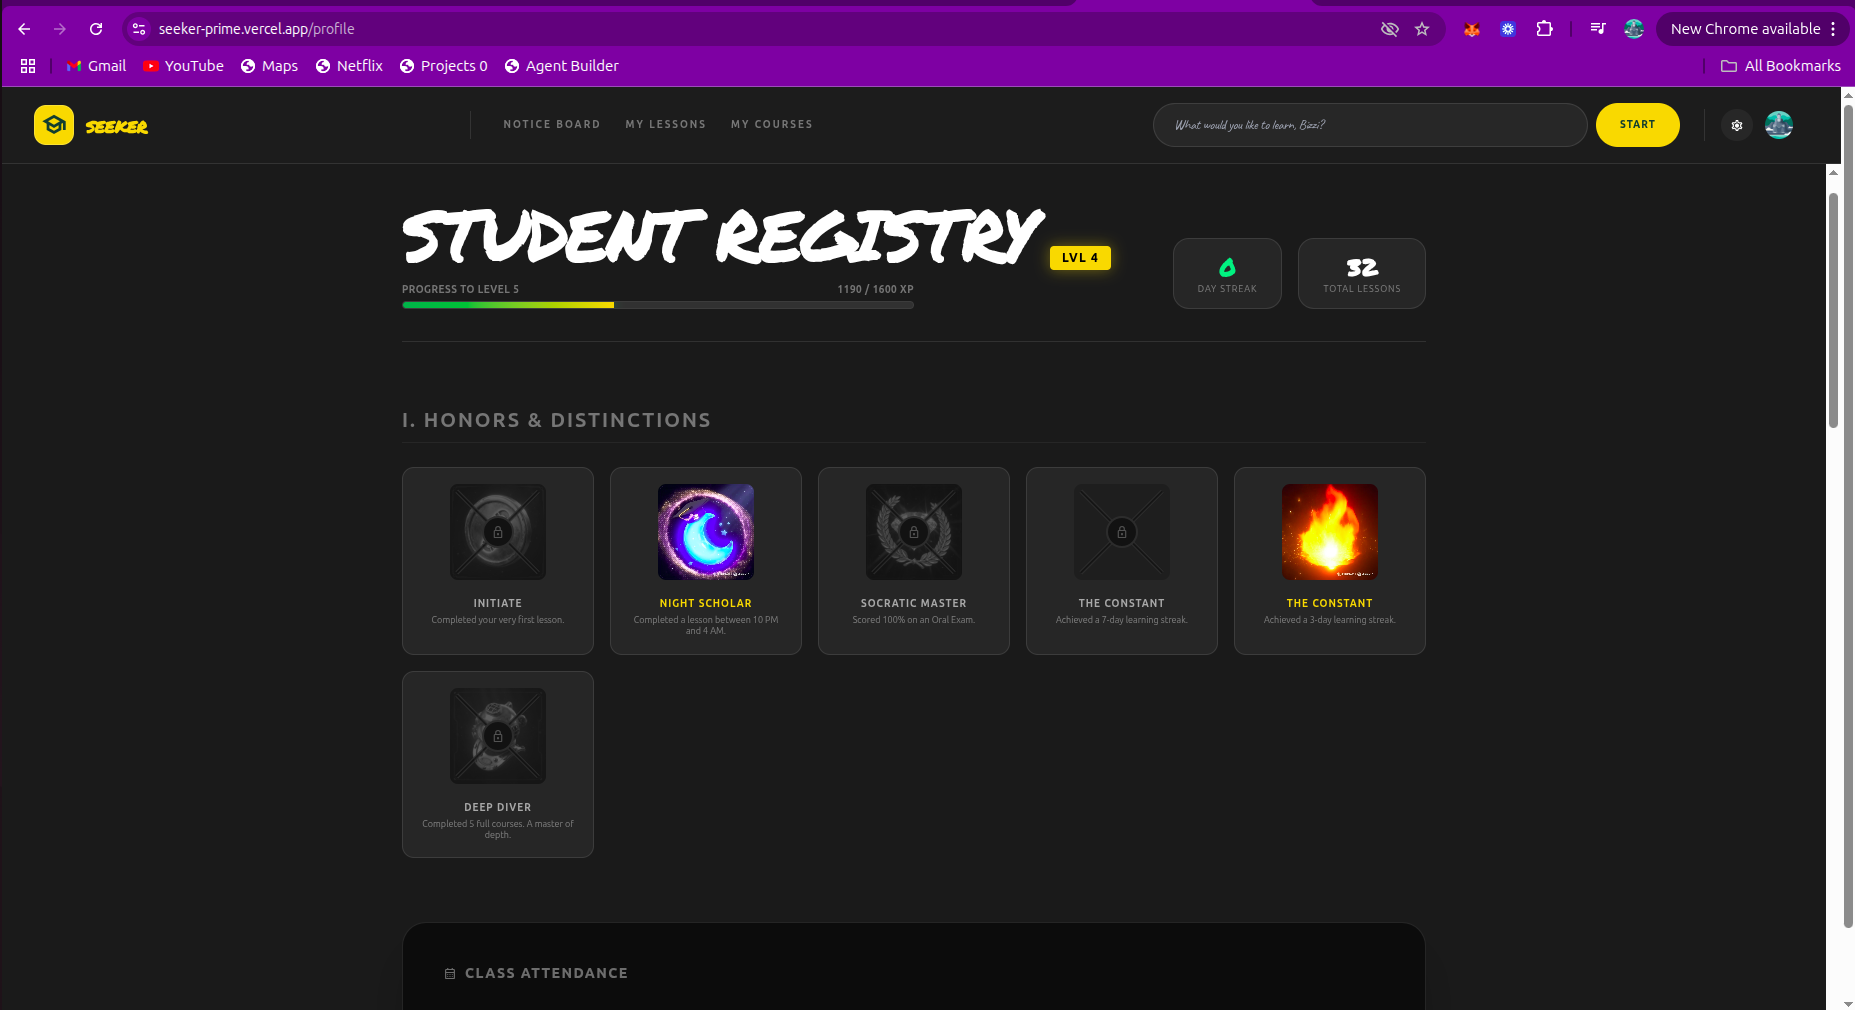Bookmark this page with the star icon

[1422, 29]
